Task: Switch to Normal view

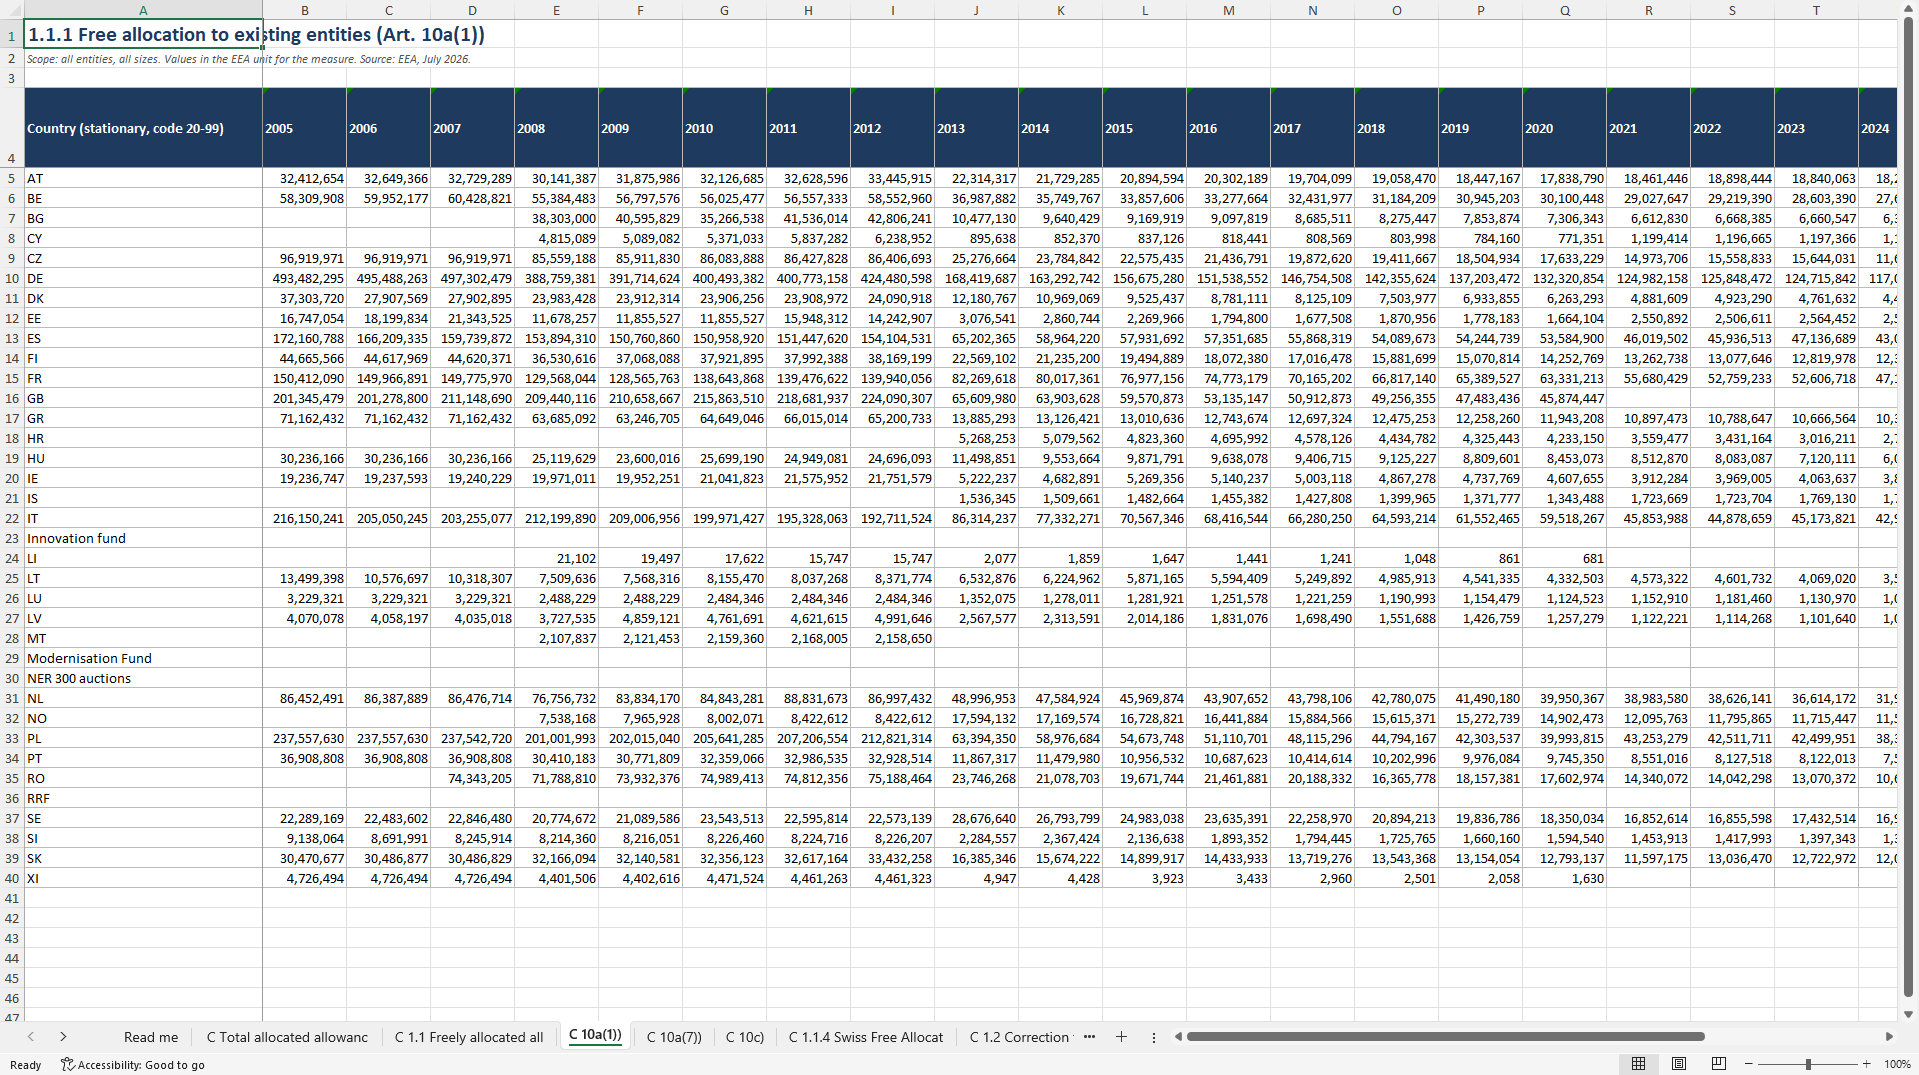Action: click(x=1638, y=1064)
